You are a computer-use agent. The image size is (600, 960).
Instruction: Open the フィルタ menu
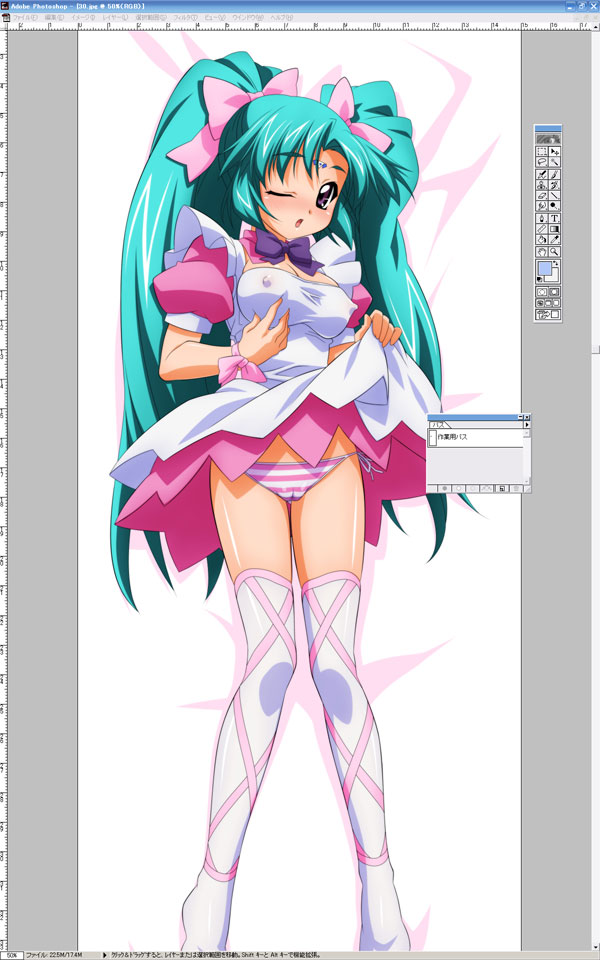coord(186,18)
